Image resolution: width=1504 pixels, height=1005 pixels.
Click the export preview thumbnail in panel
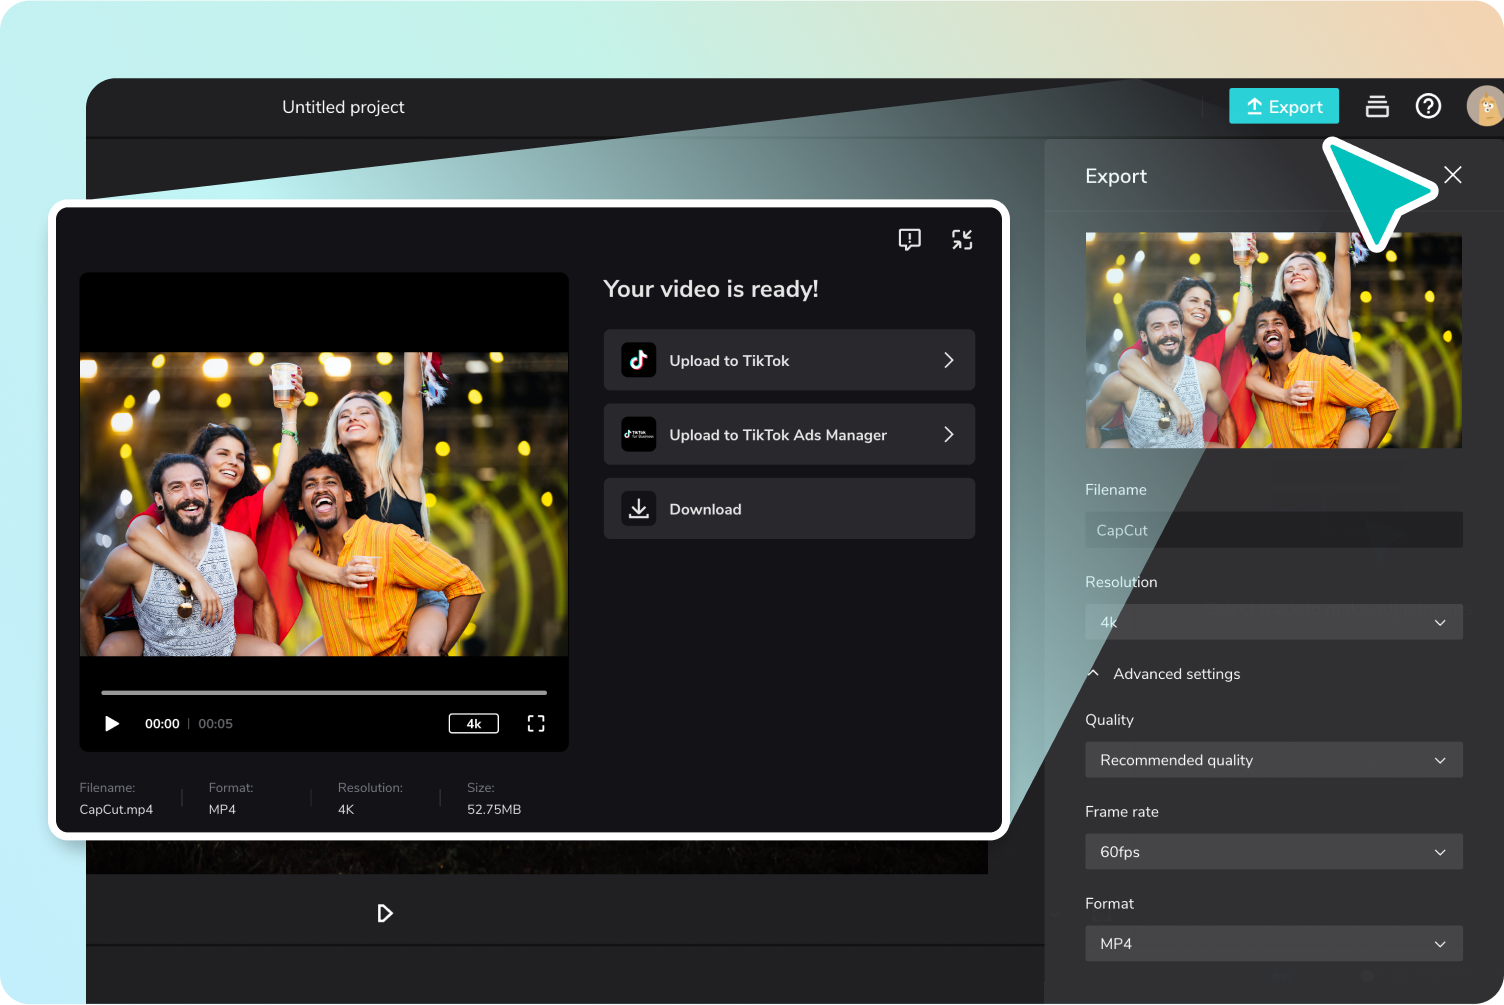(1273, 340)
